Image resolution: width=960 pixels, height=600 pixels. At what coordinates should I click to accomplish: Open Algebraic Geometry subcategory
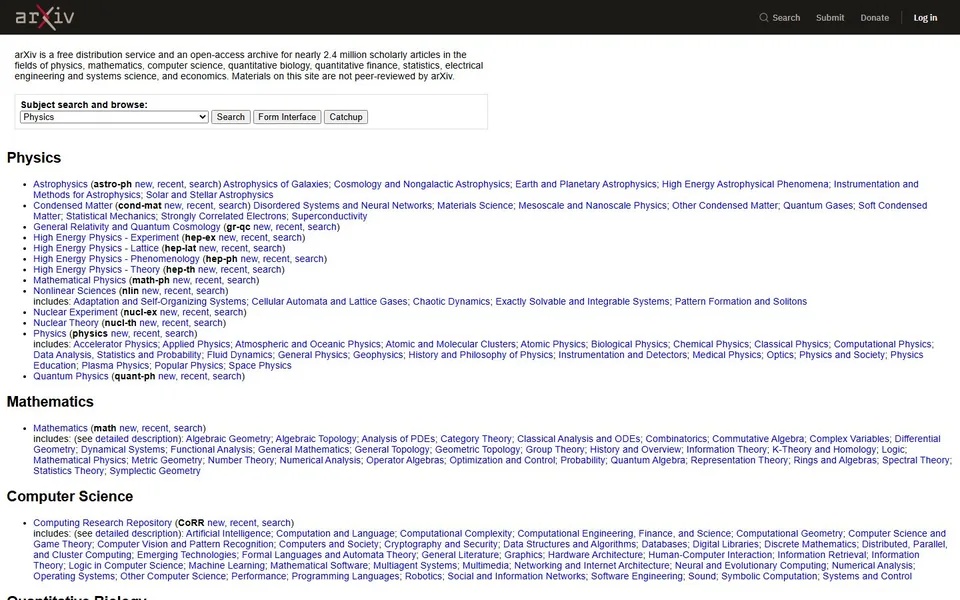(x=228, y=439)
